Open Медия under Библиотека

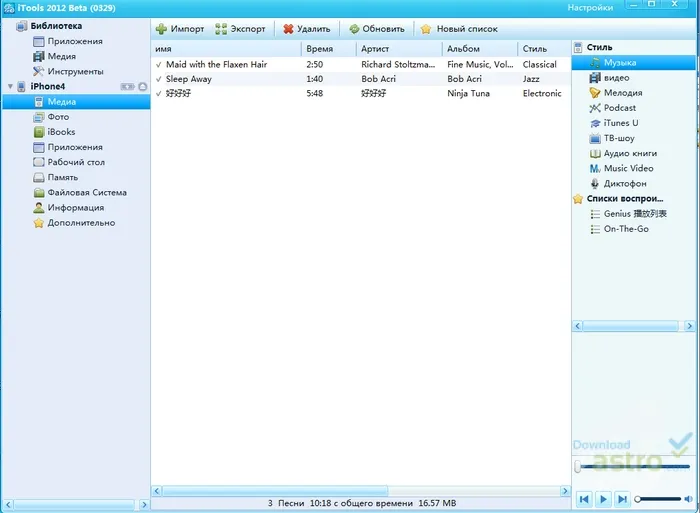click(54, 56)
